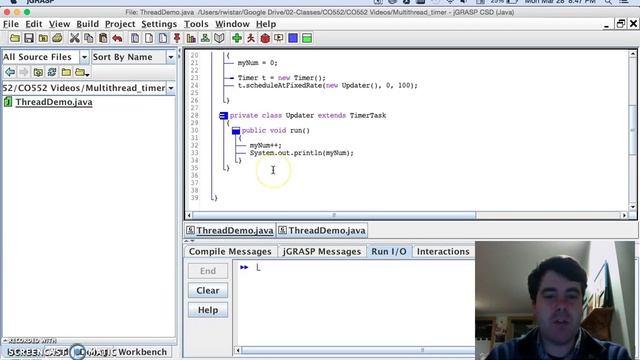The image size is (640, 360).
Task: Go forward with the greyed right arrow in browse panel
Action: pos(24,72)
